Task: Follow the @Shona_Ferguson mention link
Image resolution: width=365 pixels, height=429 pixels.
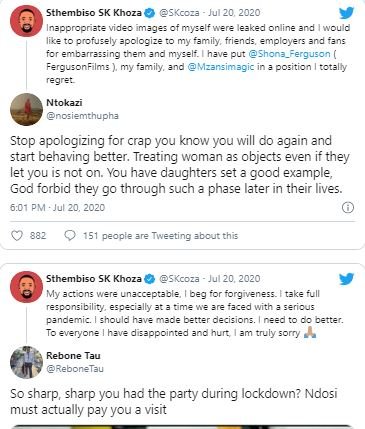Action: 289,54
